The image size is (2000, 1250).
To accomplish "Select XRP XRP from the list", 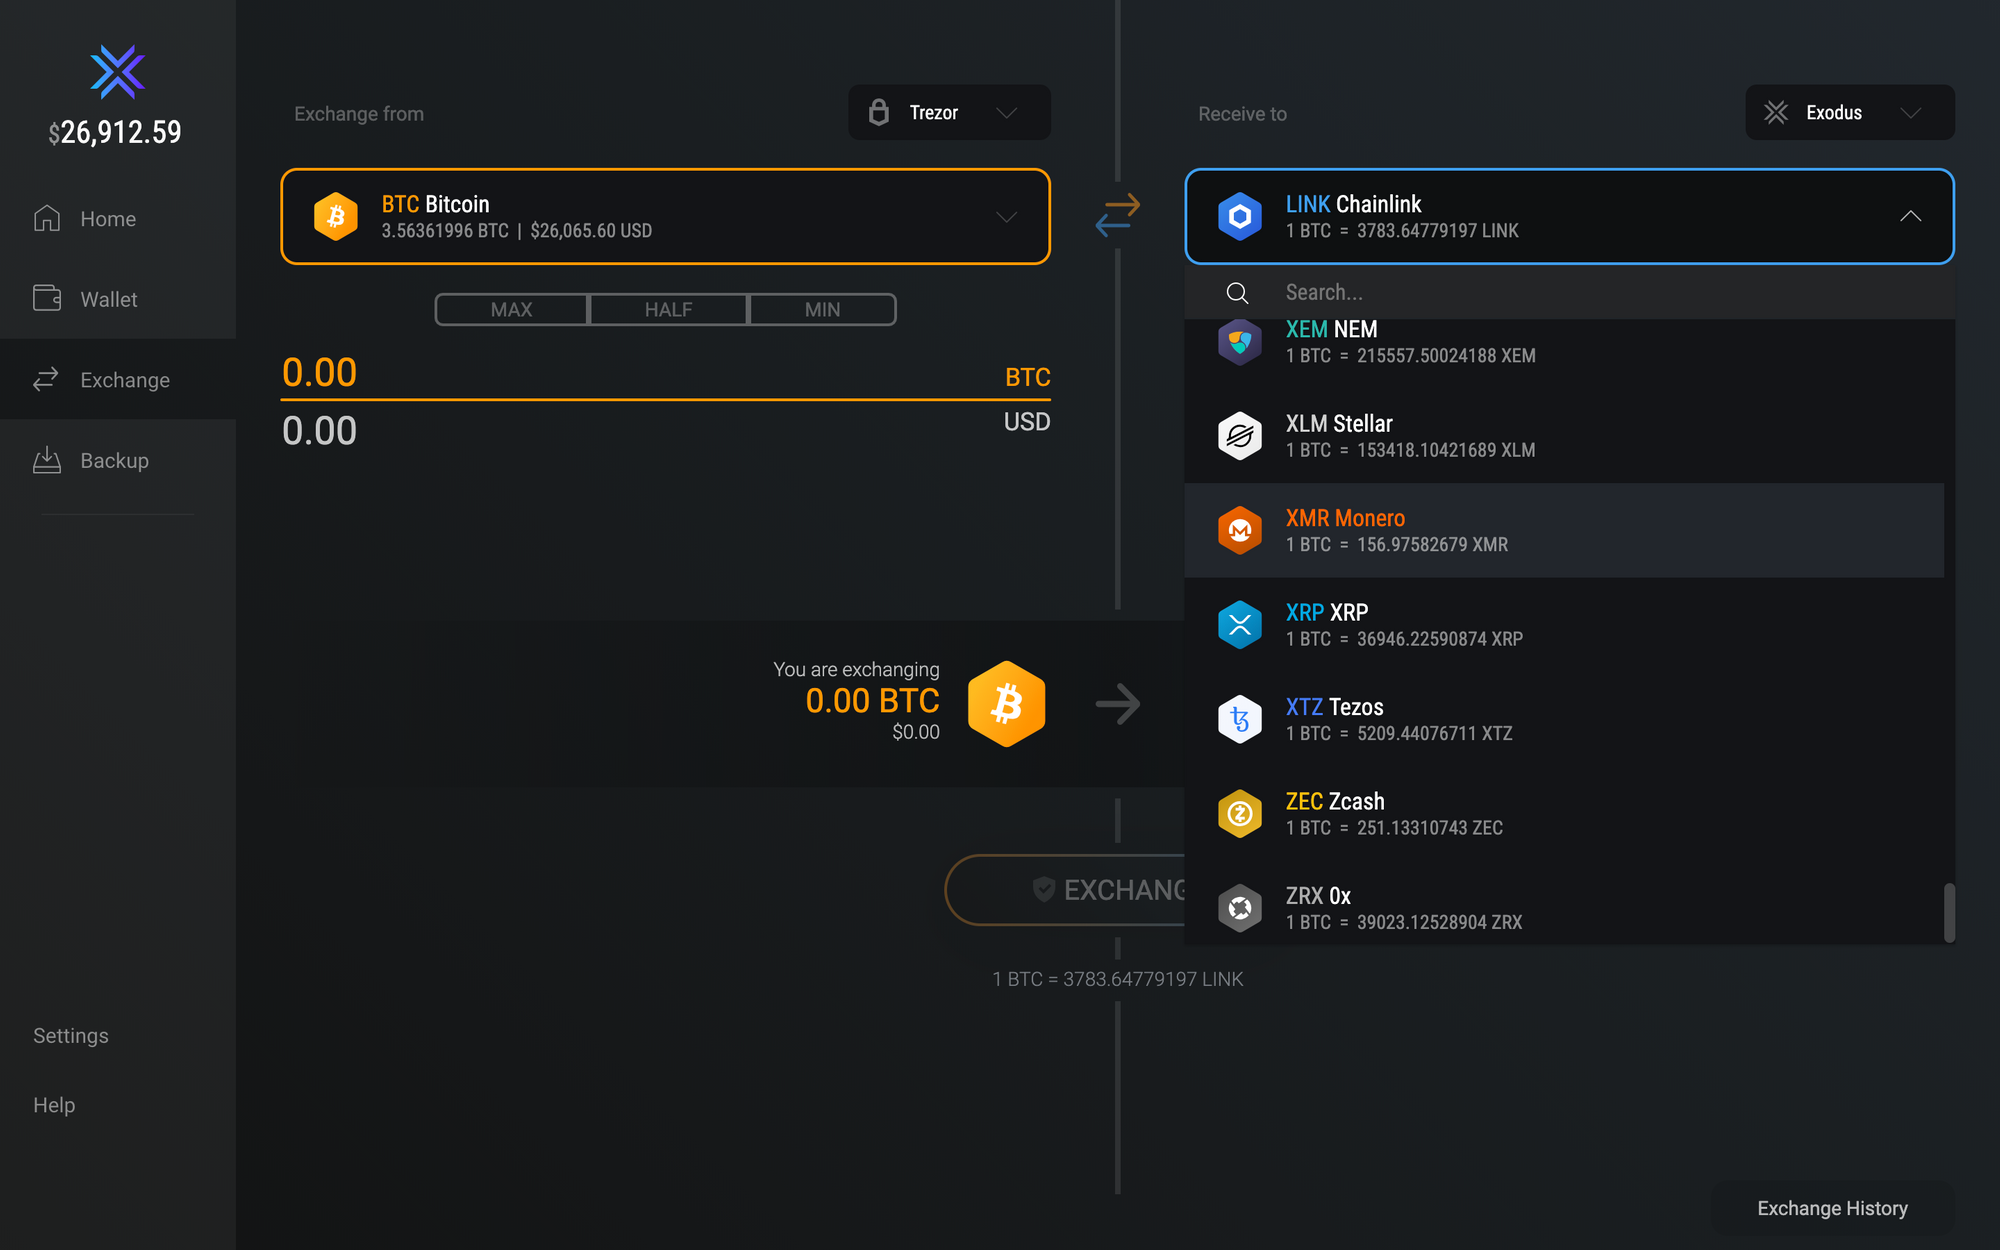I will pos(1564,625).
